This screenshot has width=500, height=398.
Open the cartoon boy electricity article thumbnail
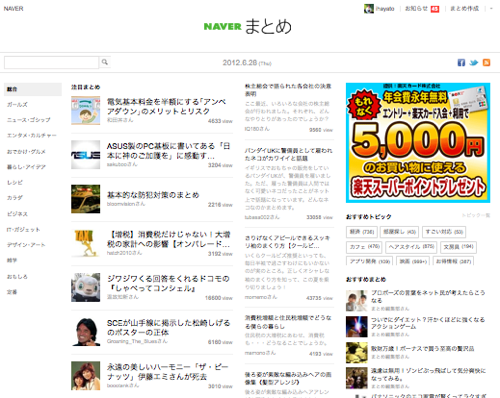[85, 110]
